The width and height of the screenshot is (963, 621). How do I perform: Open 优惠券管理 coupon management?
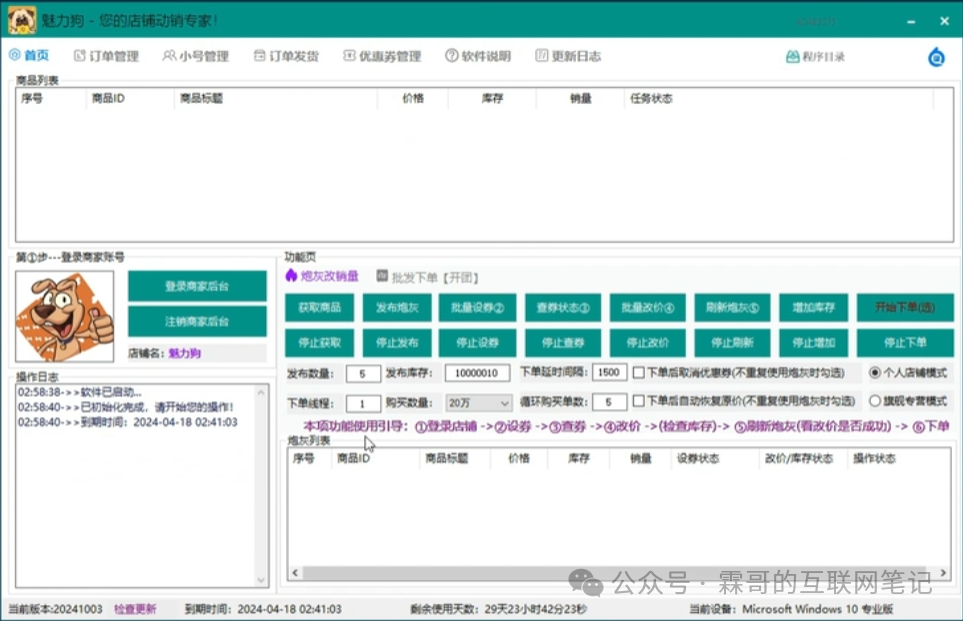point(382,57)
